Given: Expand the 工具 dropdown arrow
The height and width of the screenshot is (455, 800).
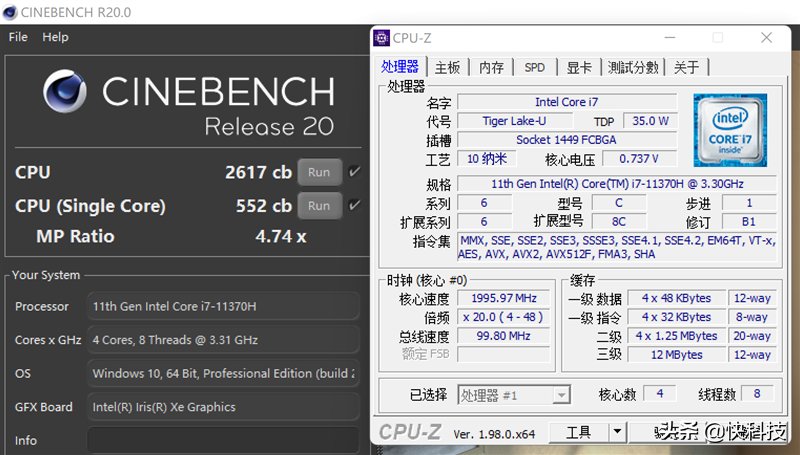Looking at the screenshot, I should [617, 433].
